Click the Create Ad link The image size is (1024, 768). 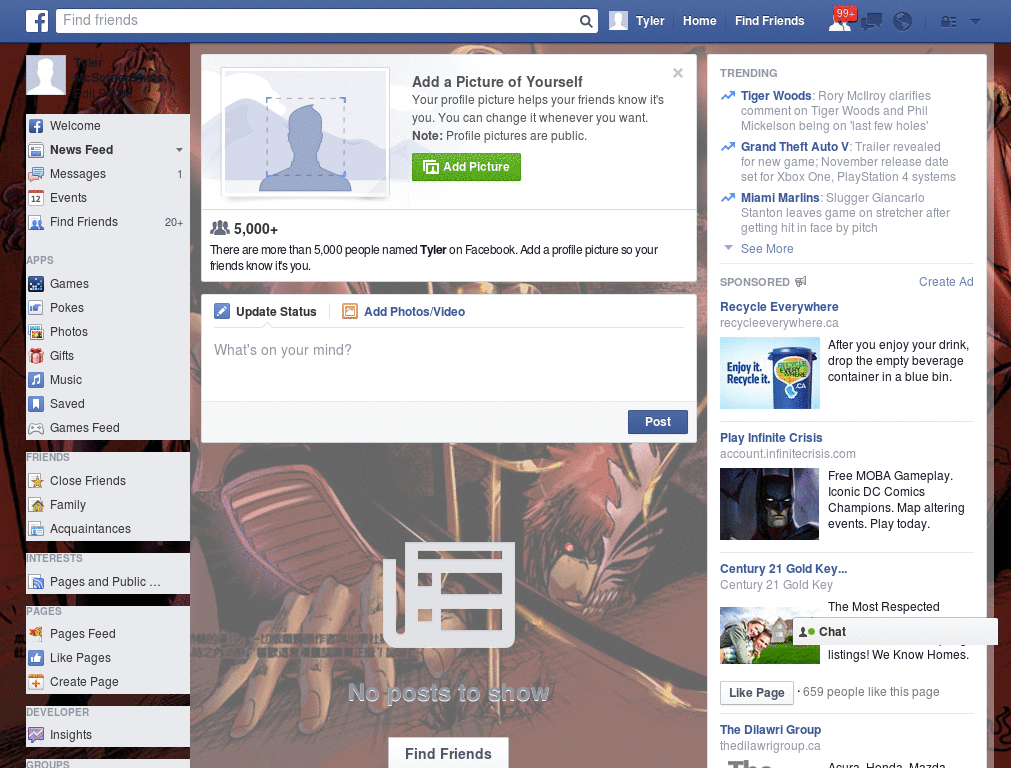point(946,281)
